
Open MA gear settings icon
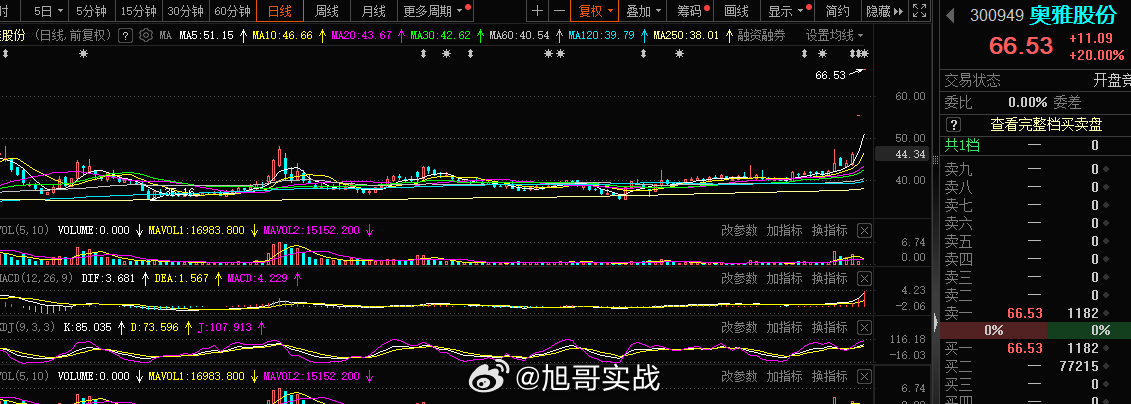[146, 35]
